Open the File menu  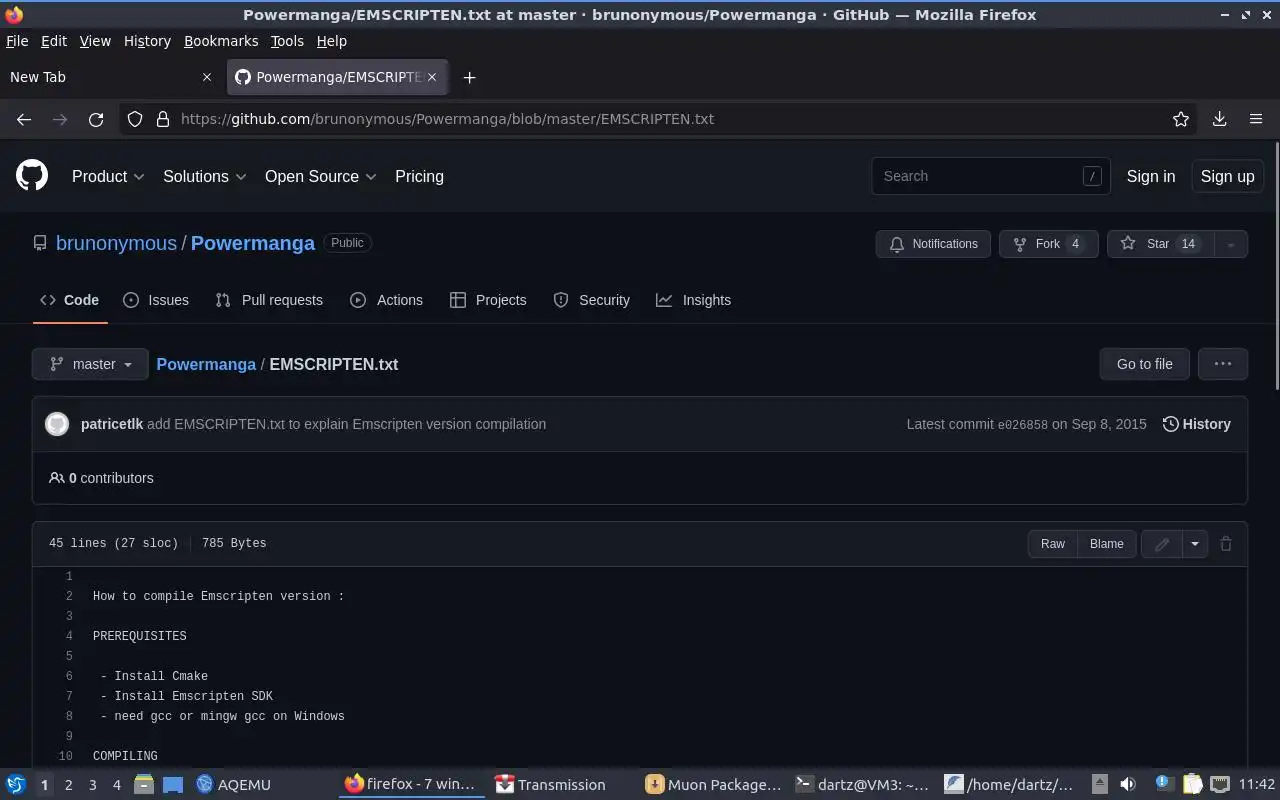(17, 41)
